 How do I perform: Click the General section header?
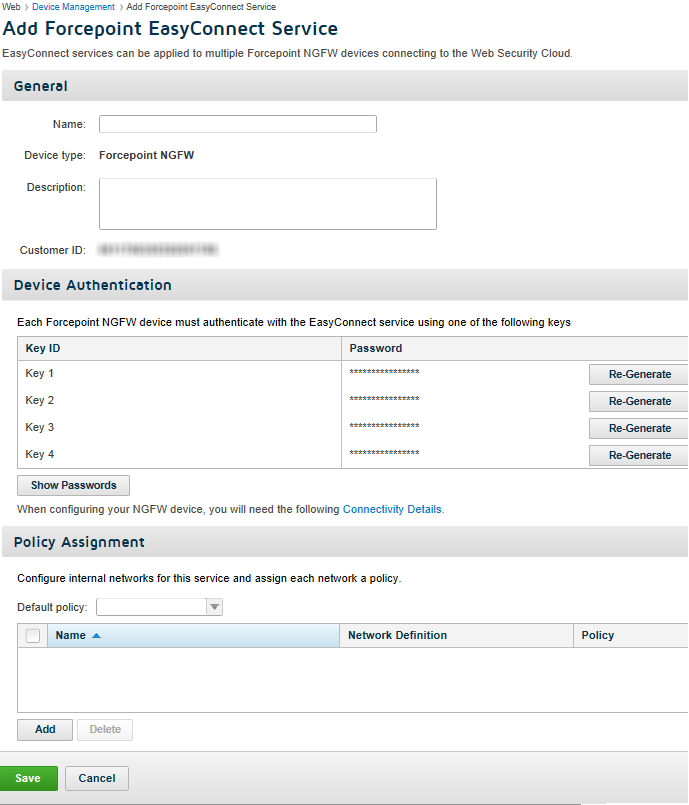(x=345, y=86)
